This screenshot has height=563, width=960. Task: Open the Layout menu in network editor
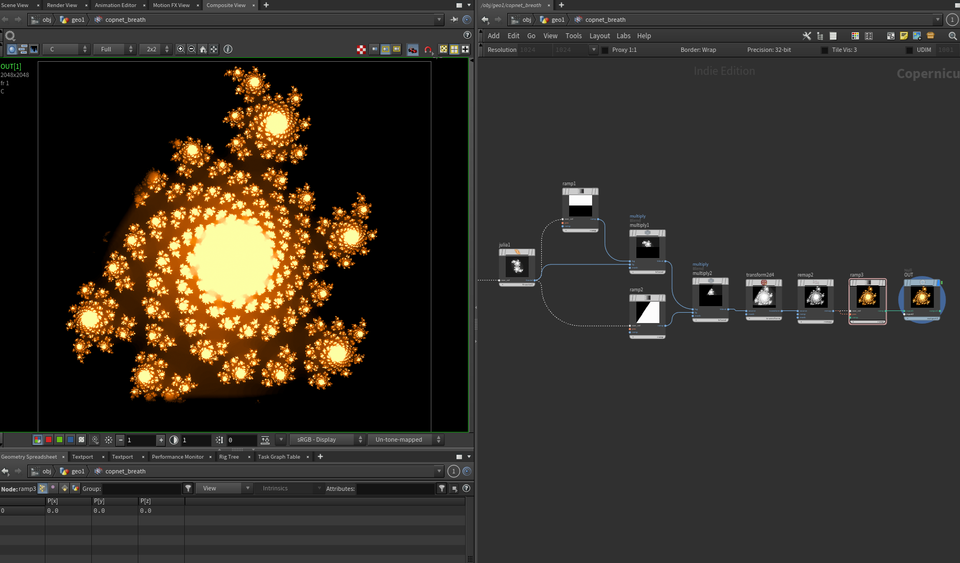[599, 35]
